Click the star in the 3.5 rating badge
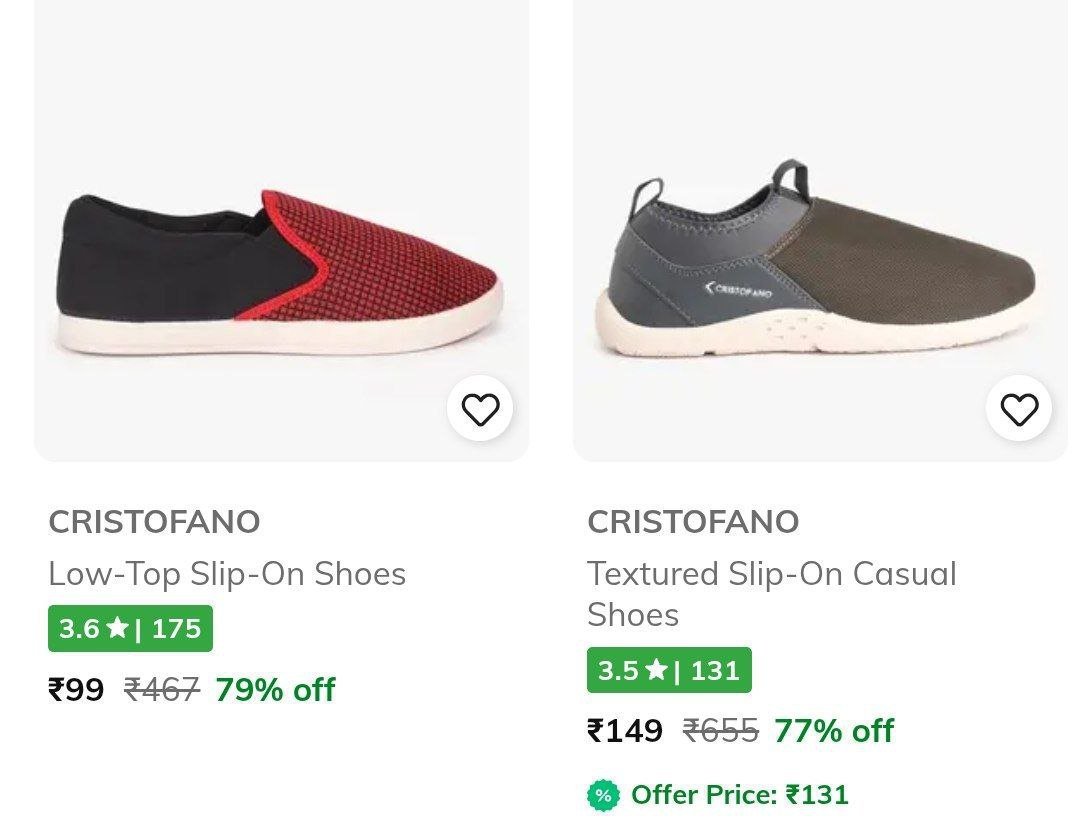 pyautogui.click(x=656, y=670)
